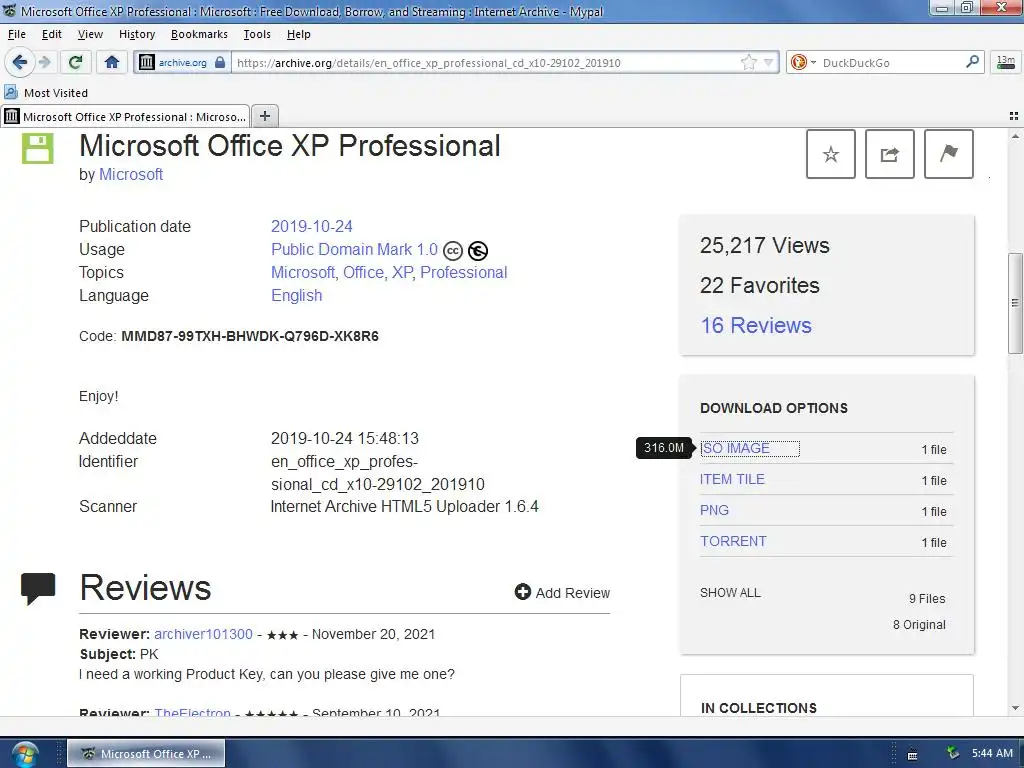1024x768 pixels.
Task: Open the File menu
Action: coord(16,34)
